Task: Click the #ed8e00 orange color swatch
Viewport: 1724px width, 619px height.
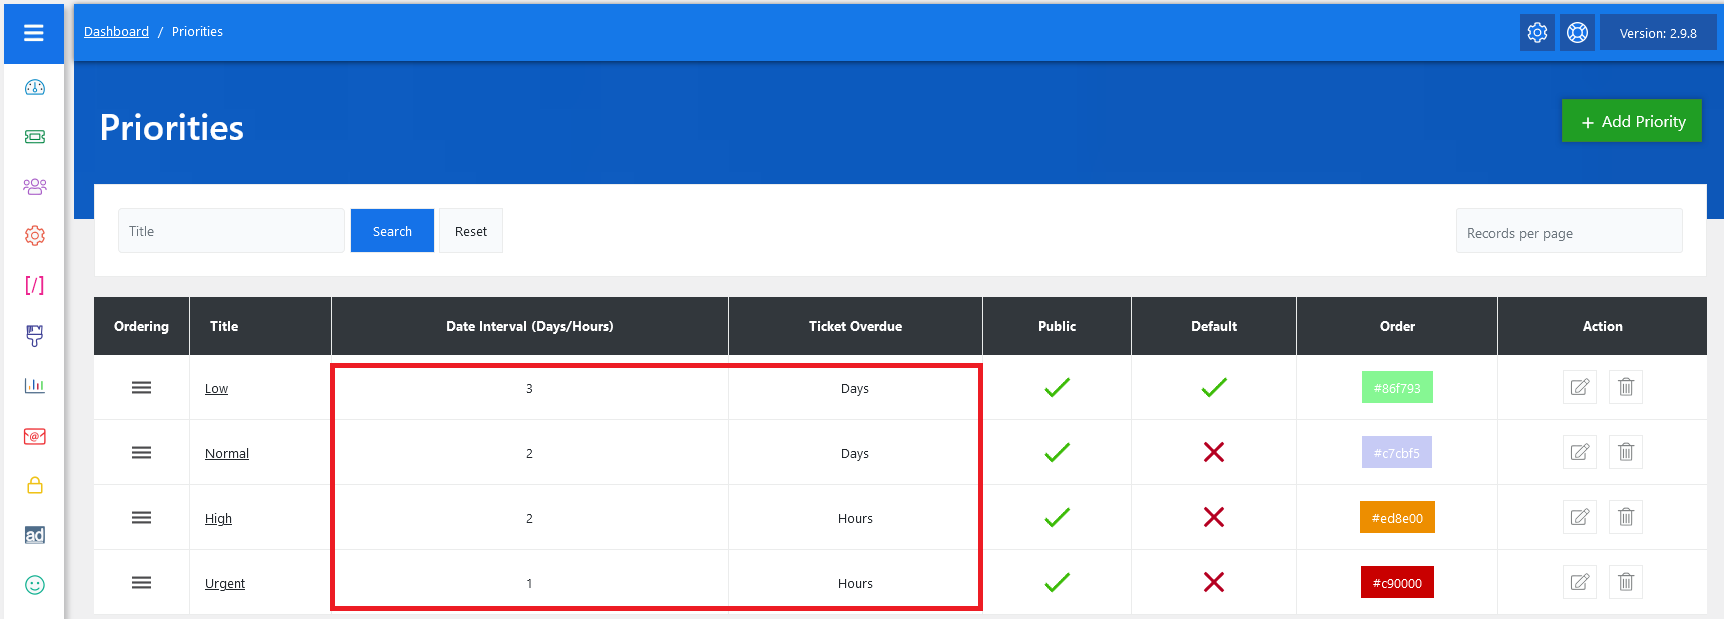Action: coord(1396,517)
